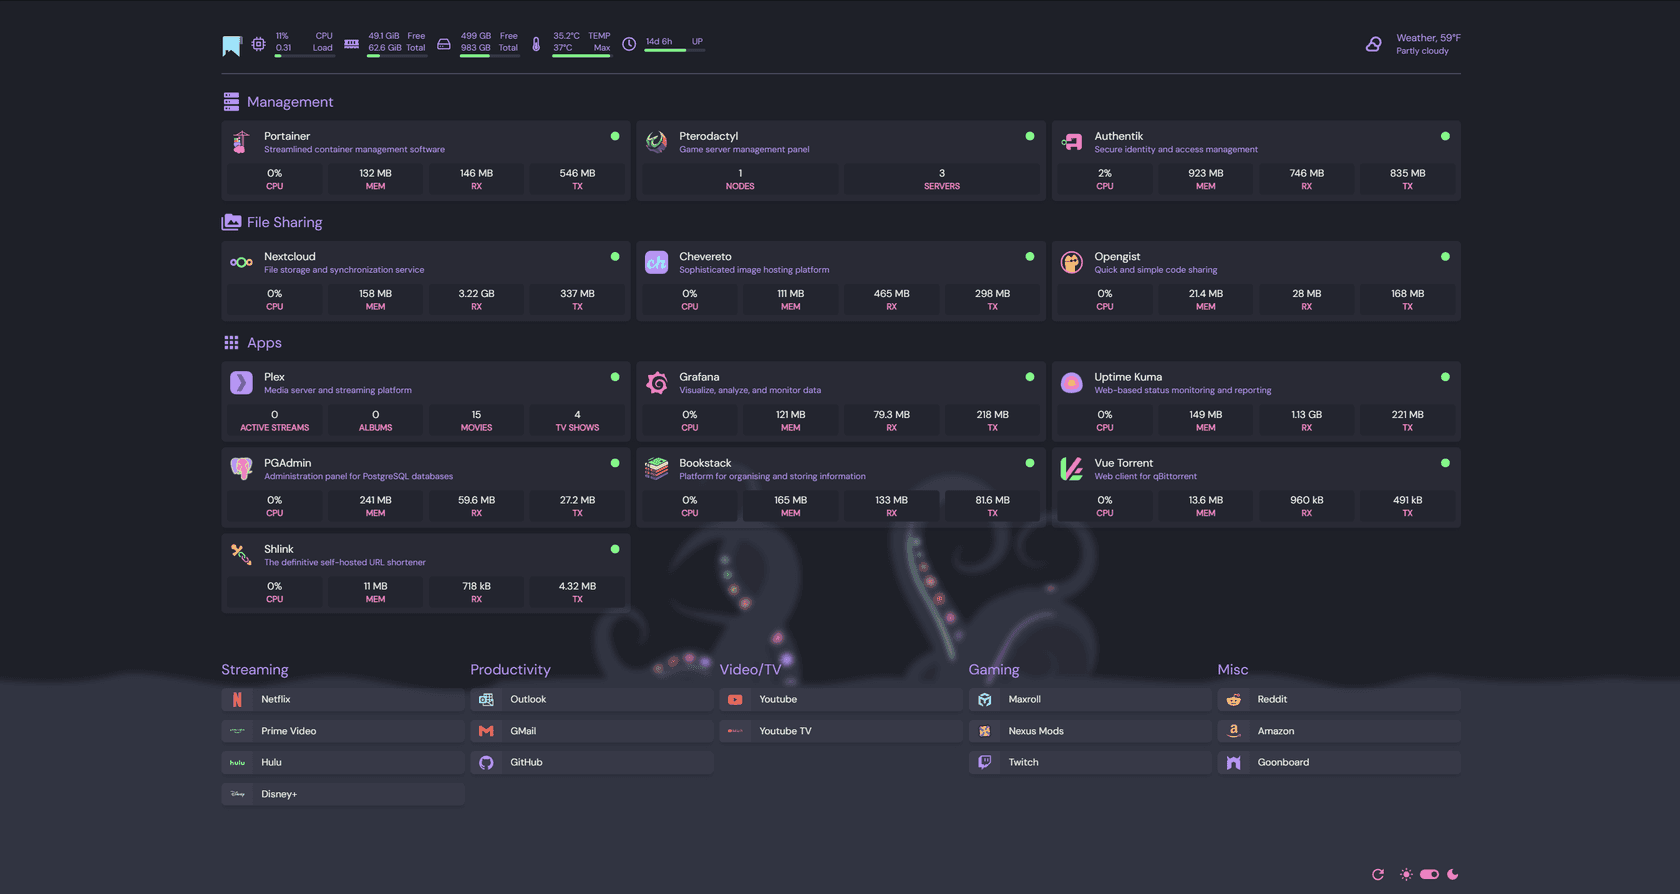Image resolution: width=1680 pixels, height=894 pixels.
Task: Click the Uptime Kuma icon
Action: [x=1071, y=383]
